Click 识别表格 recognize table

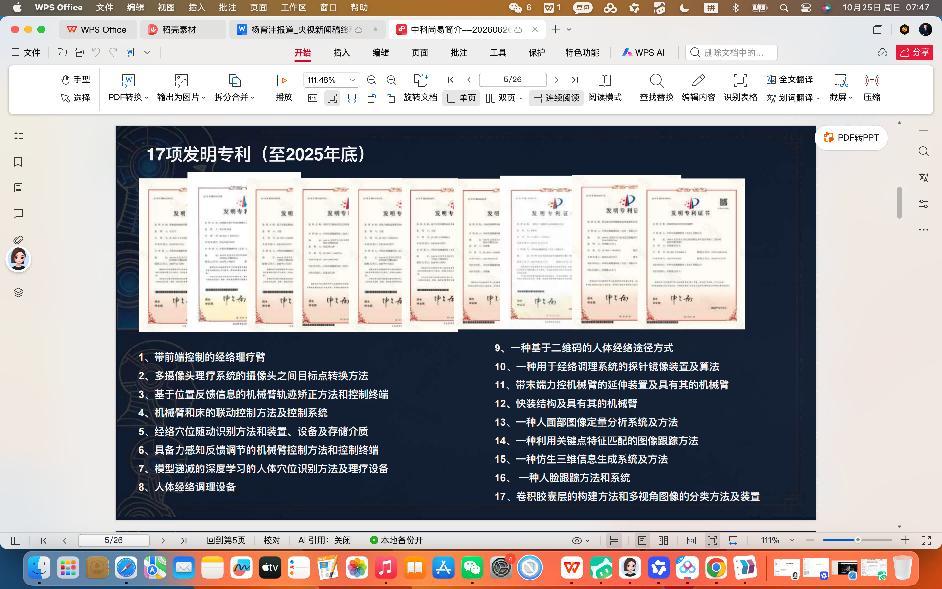(x=740, y=88)
